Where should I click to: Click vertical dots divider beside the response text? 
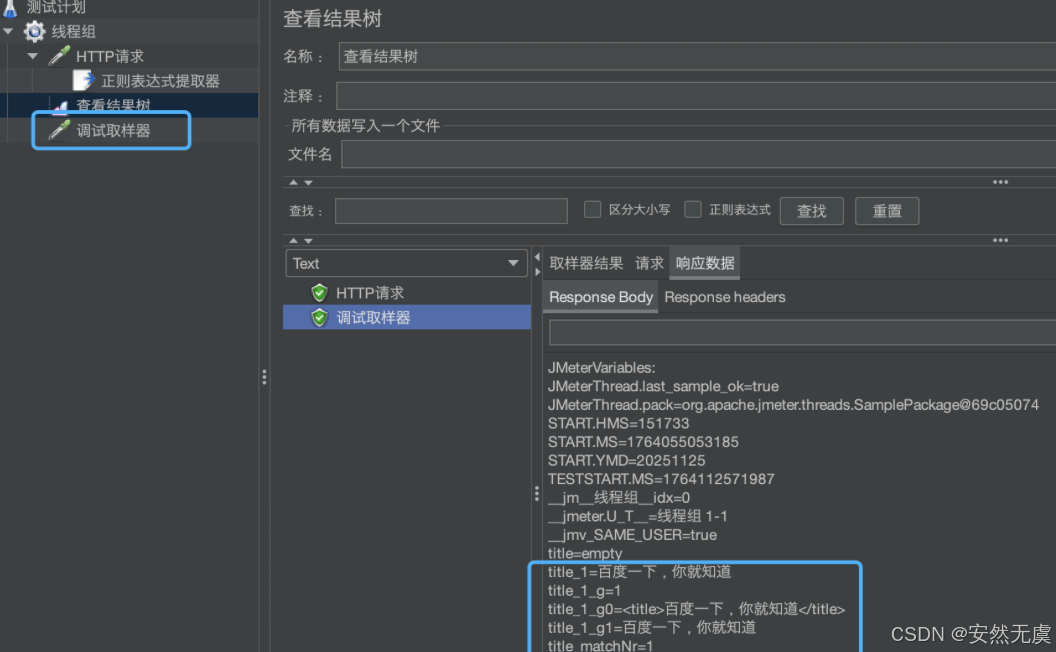point(537,494)
